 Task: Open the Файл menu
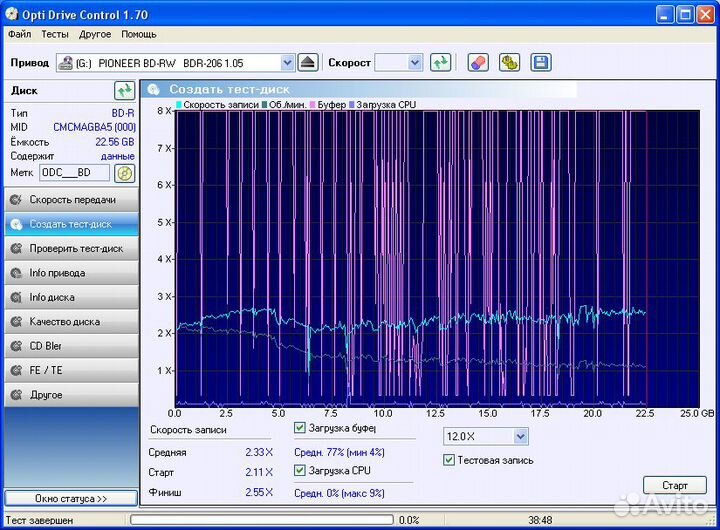tap(19, 34)
